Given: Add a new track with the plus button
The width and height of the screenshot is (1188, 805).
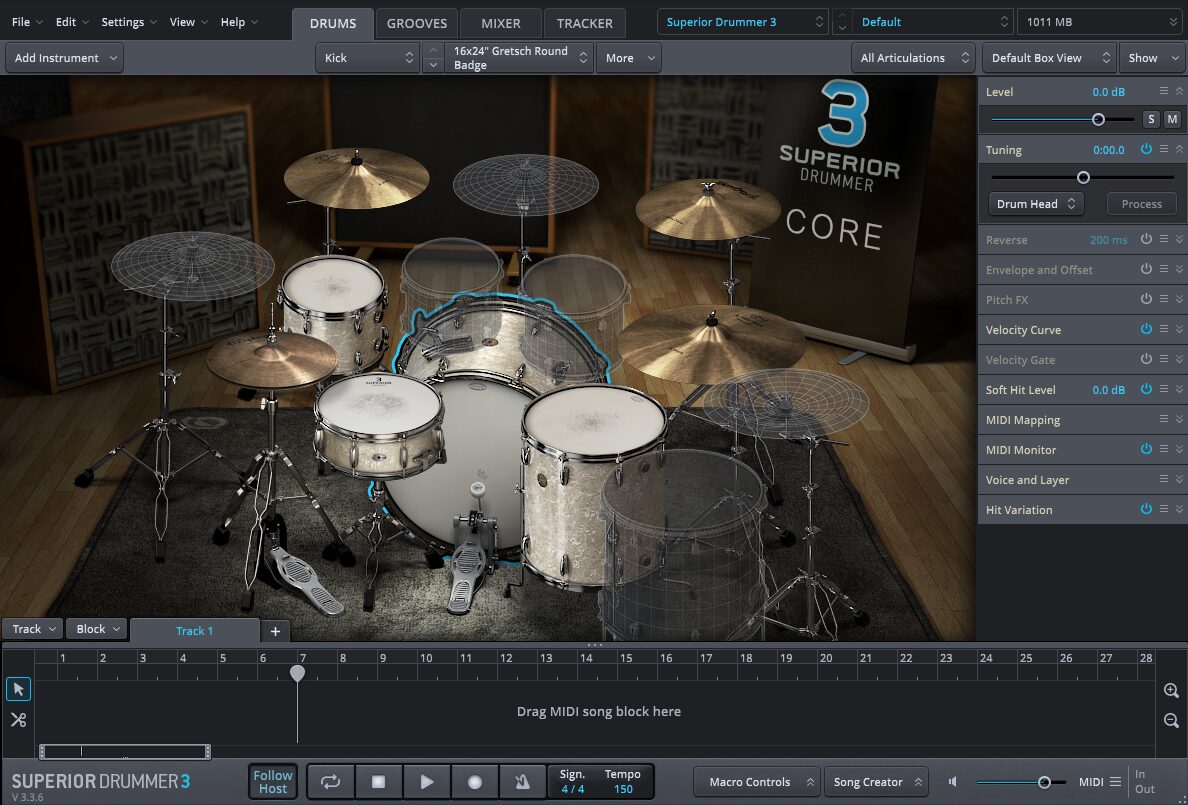Looking at the screenshot, I should pos(274,631).
